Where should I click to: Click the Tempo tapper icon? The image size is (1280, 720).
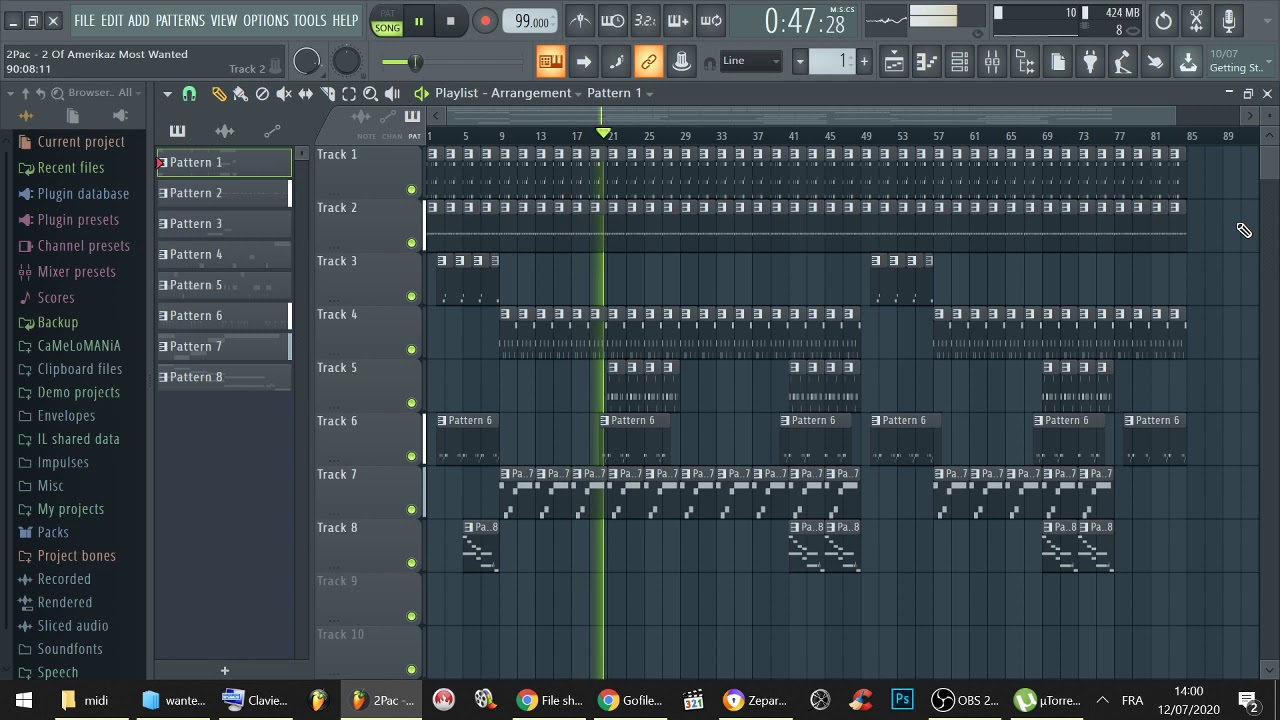coord(1123,62)
